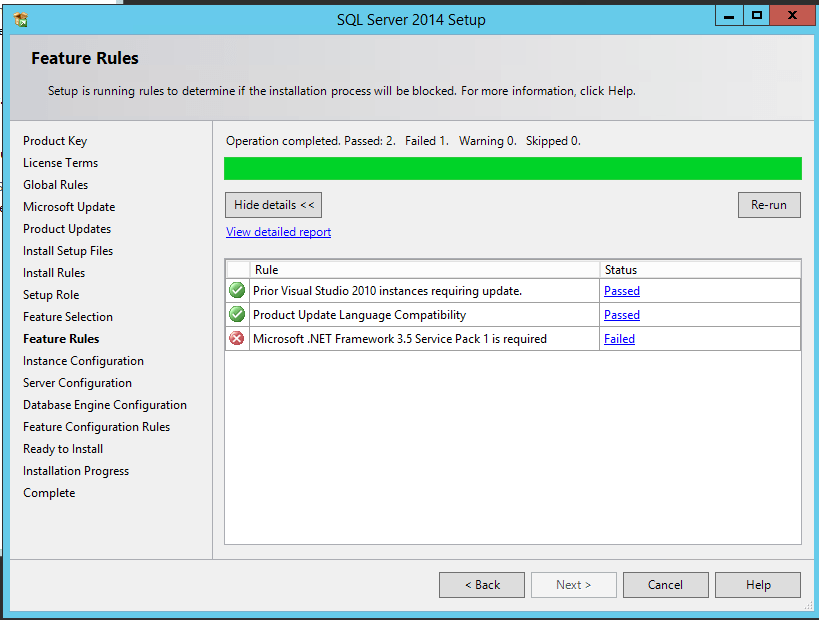
Task: Click the 'Operation completed' status summary text
Action: click(x=403, y=141)
